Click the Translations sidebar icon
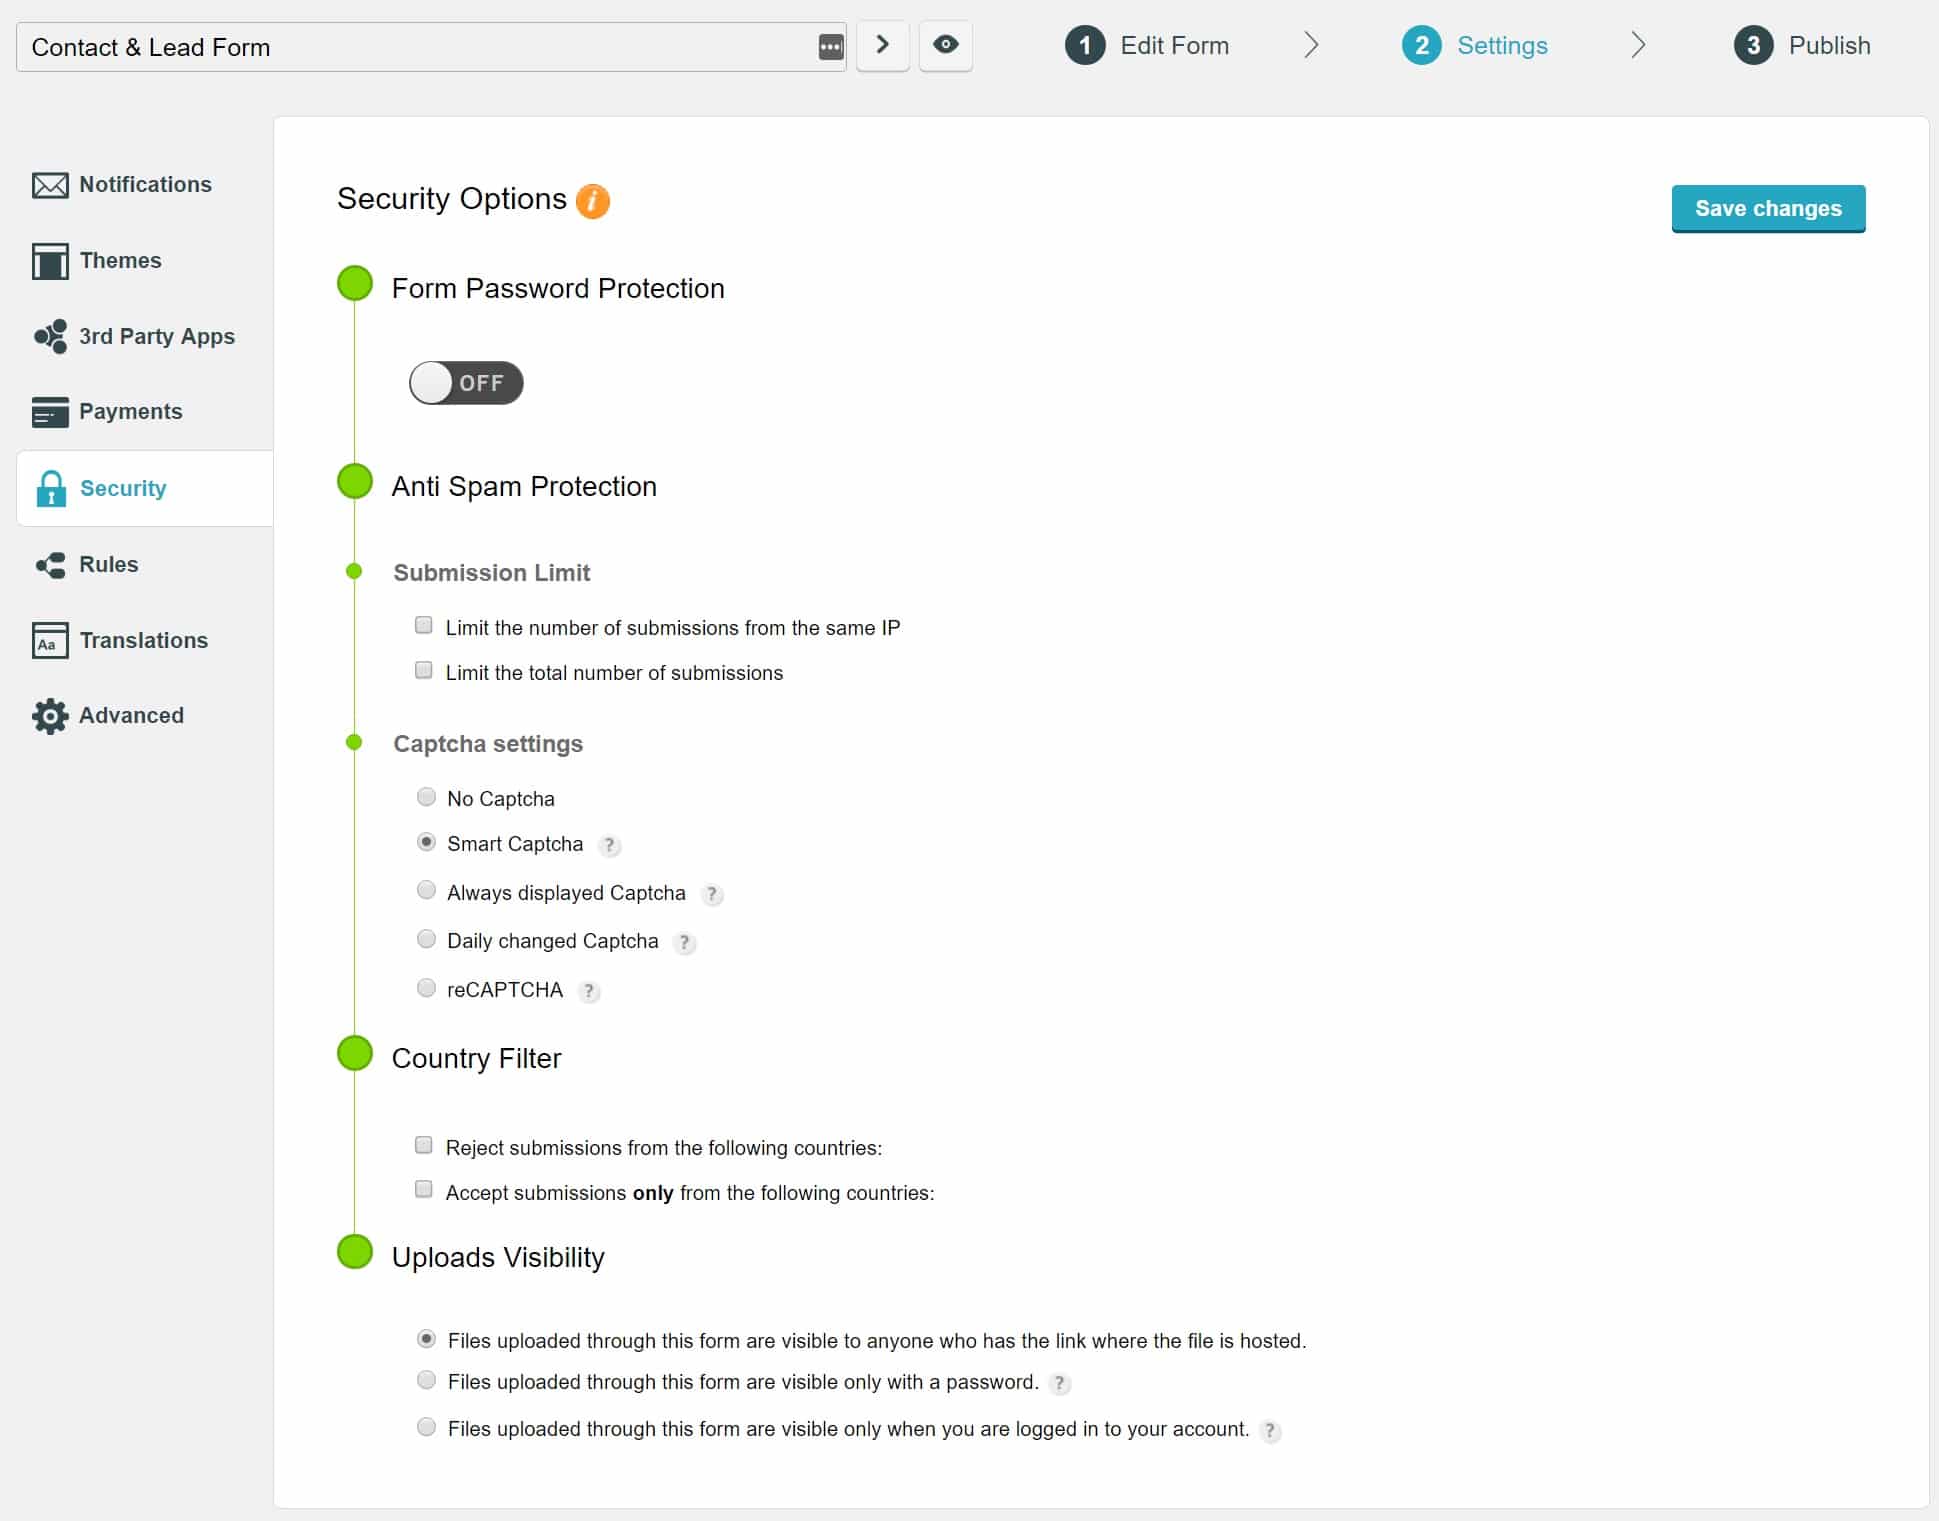Viewport: 1939px width, 1521px height. [49, 639]
